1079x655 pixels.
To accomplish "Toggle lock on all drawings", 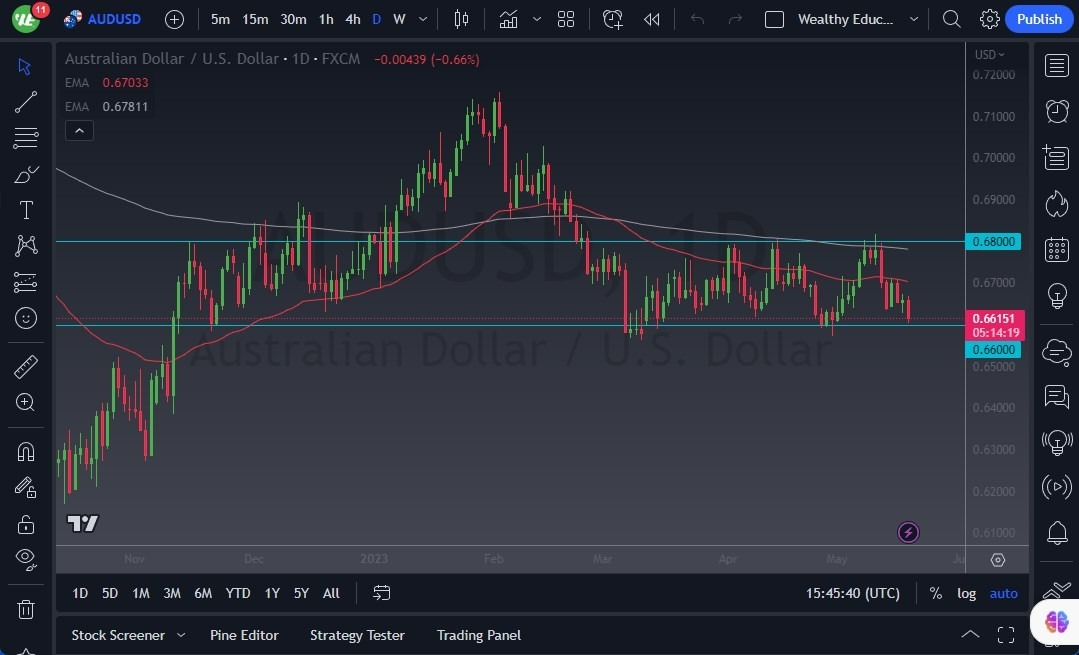I will point(26,524).
